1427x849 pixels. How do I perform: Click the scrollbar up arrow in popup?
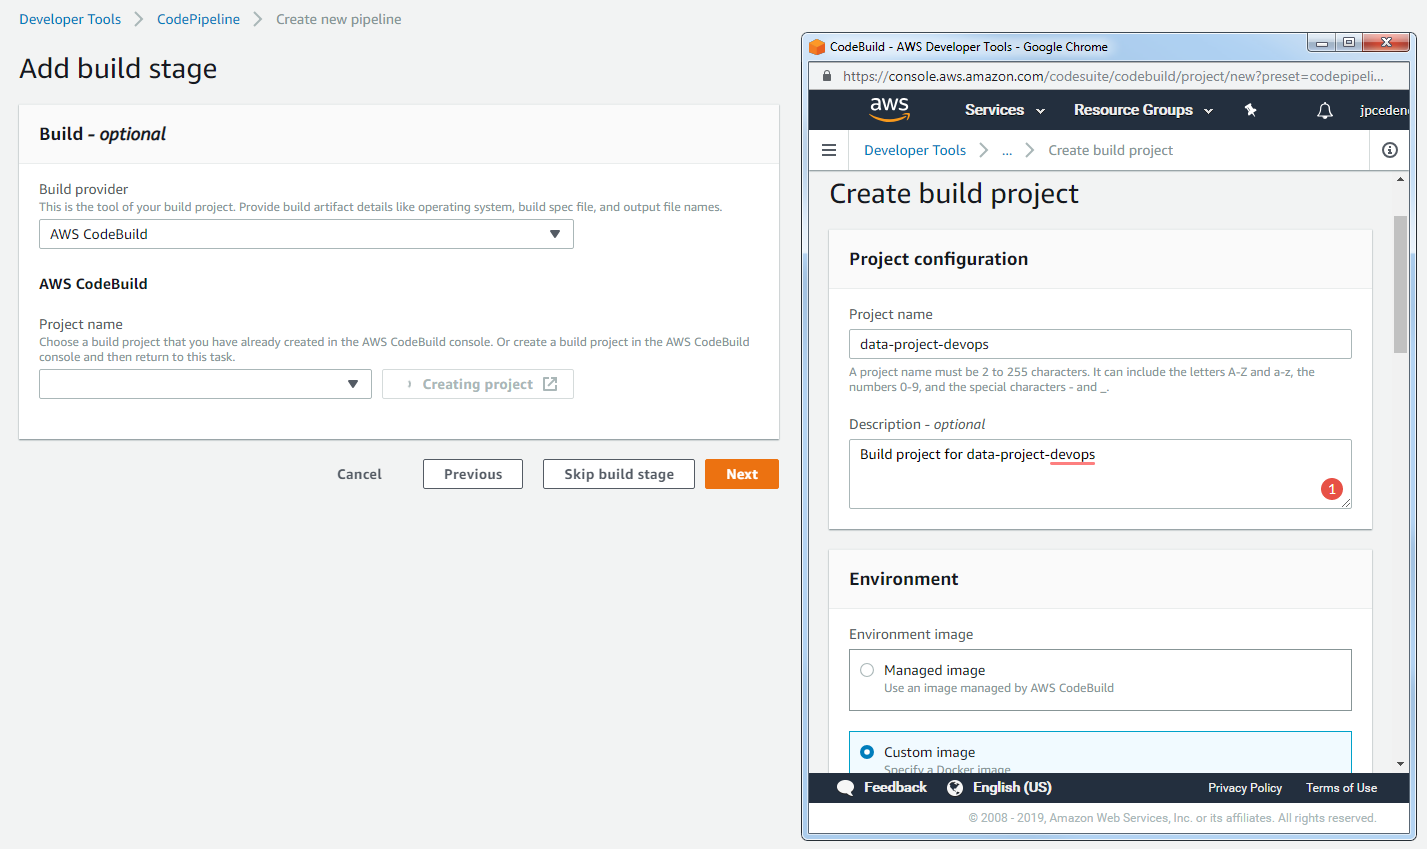pos(1400,179)
